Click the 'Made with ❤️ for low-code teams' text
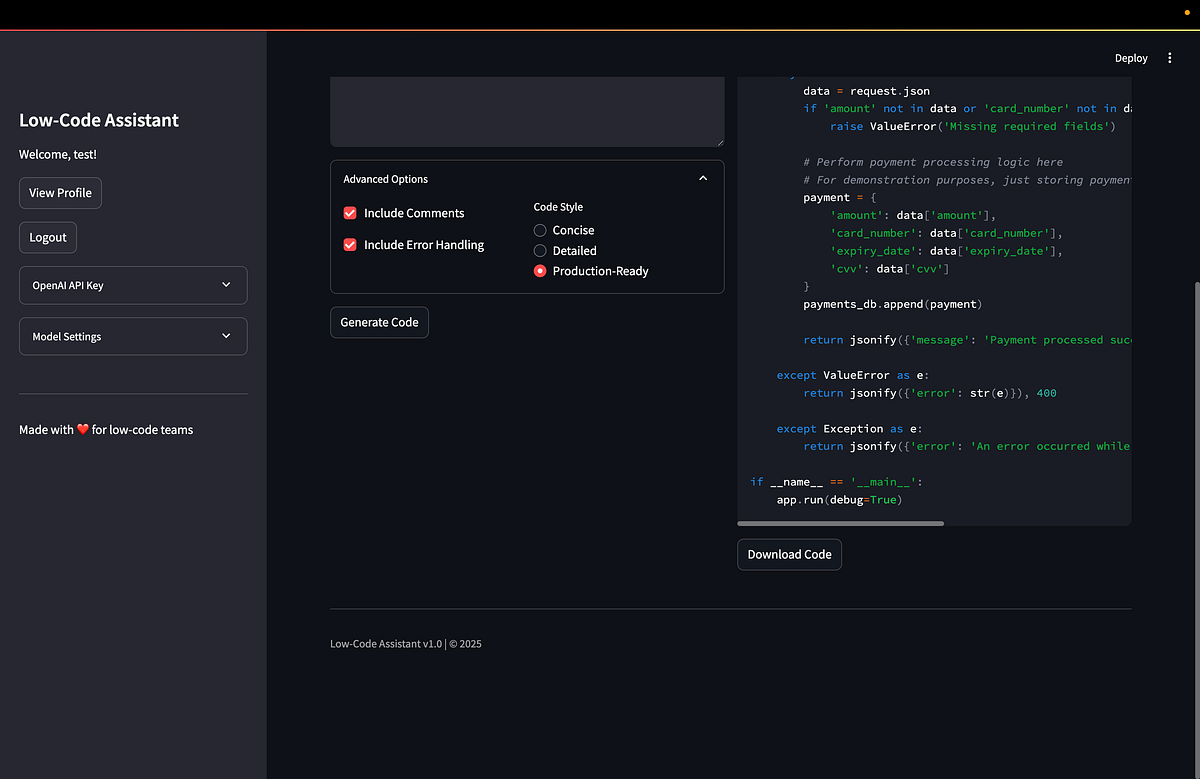The height and width of the screenshot is (779, 1200). click(106, 430)
